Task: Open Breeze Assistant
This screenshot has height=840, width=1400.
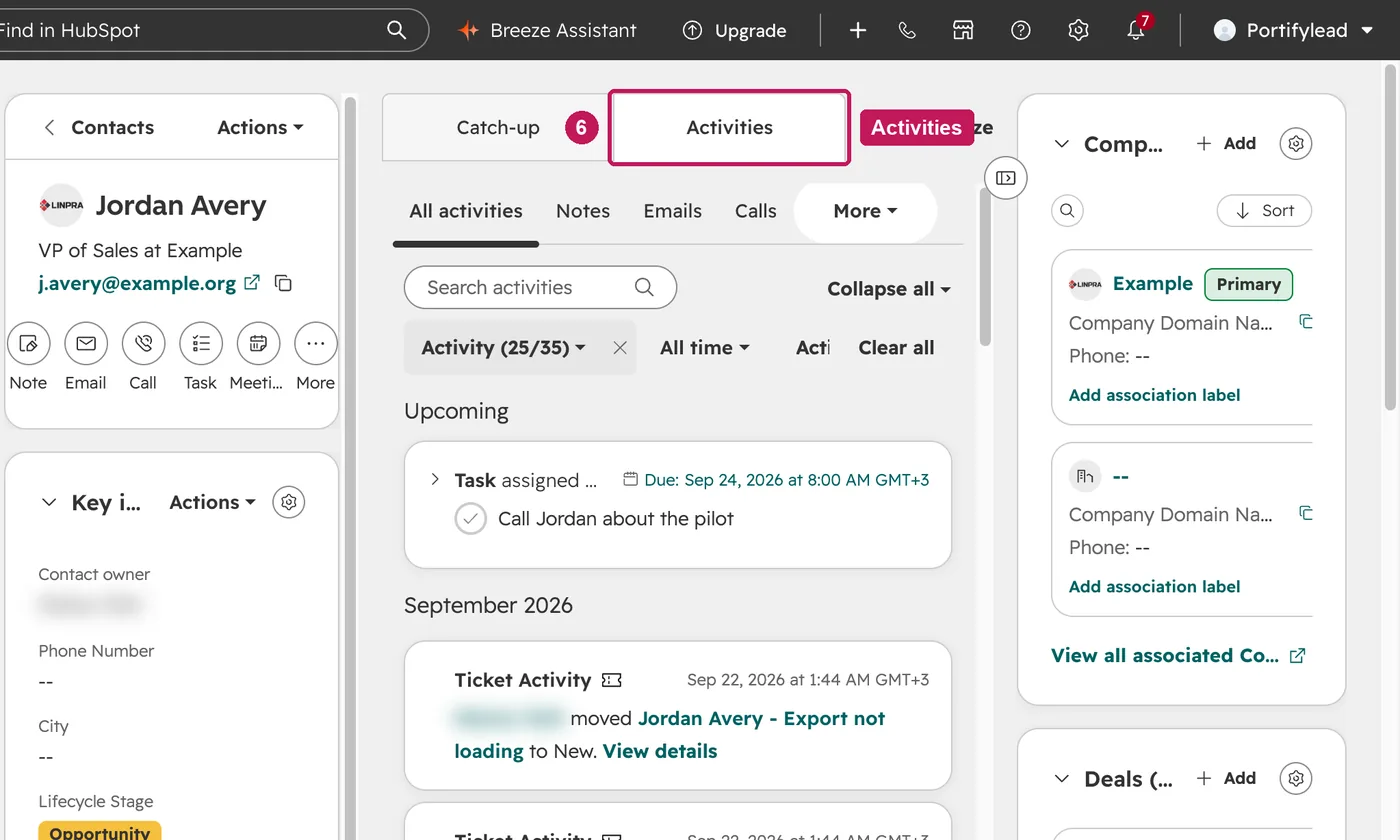Action: coord(547,30)
